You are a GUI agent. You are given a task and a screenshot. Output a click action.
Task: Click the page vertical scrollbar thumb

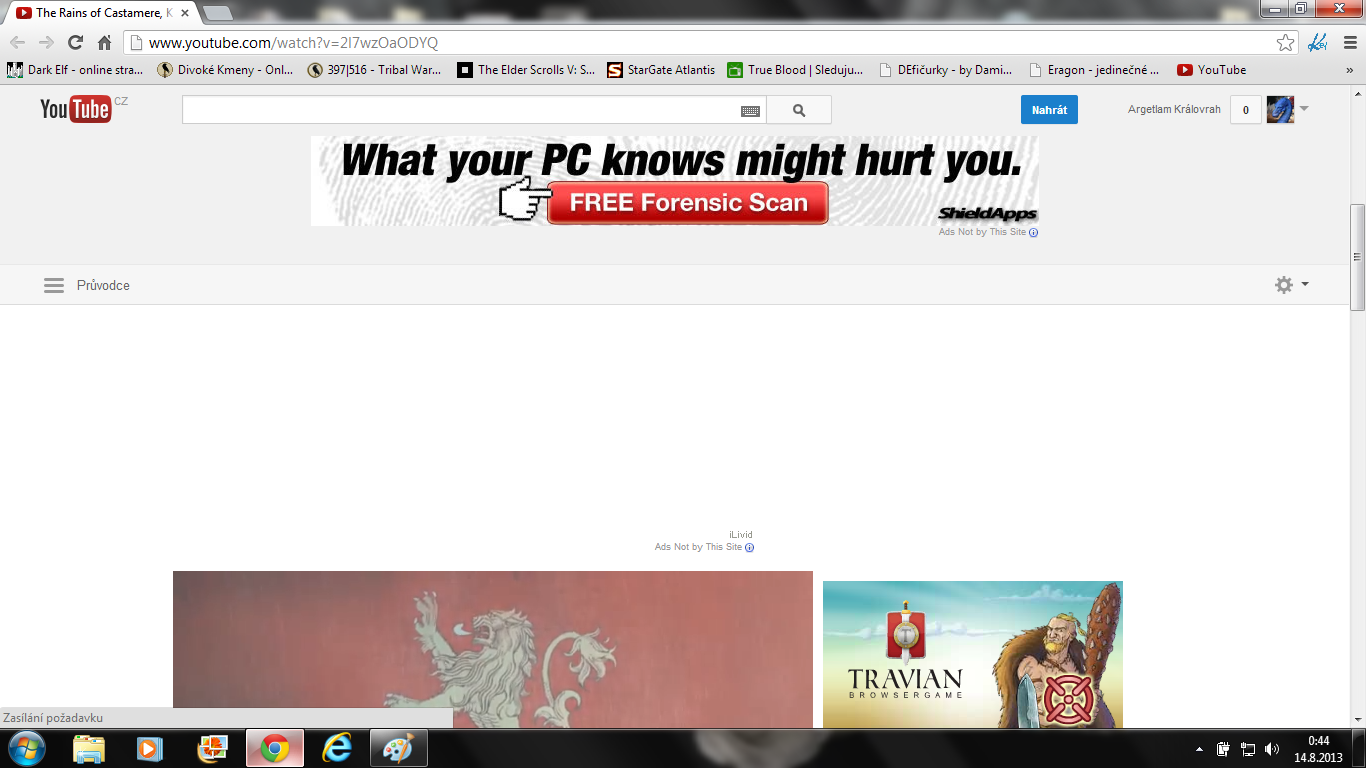[1357, 258]
